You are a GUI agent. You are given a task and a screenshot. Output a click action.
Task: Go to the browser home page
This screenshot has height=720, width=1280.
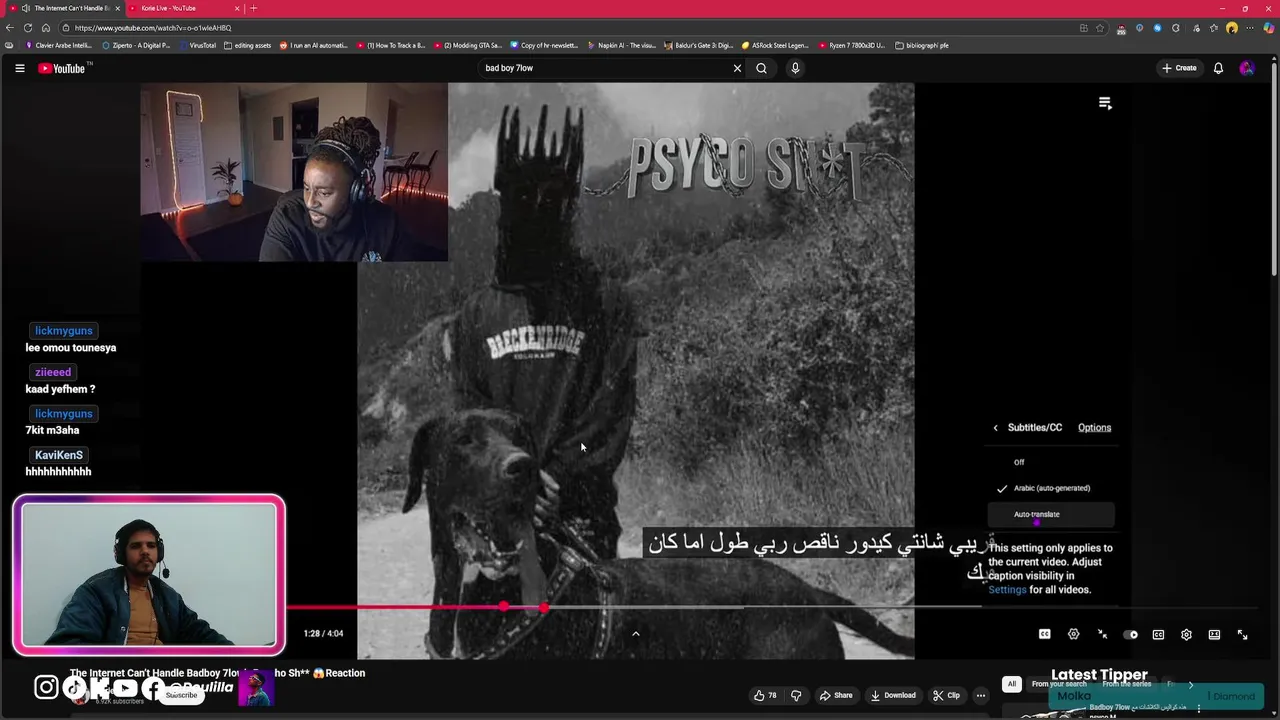pos(46,28)
